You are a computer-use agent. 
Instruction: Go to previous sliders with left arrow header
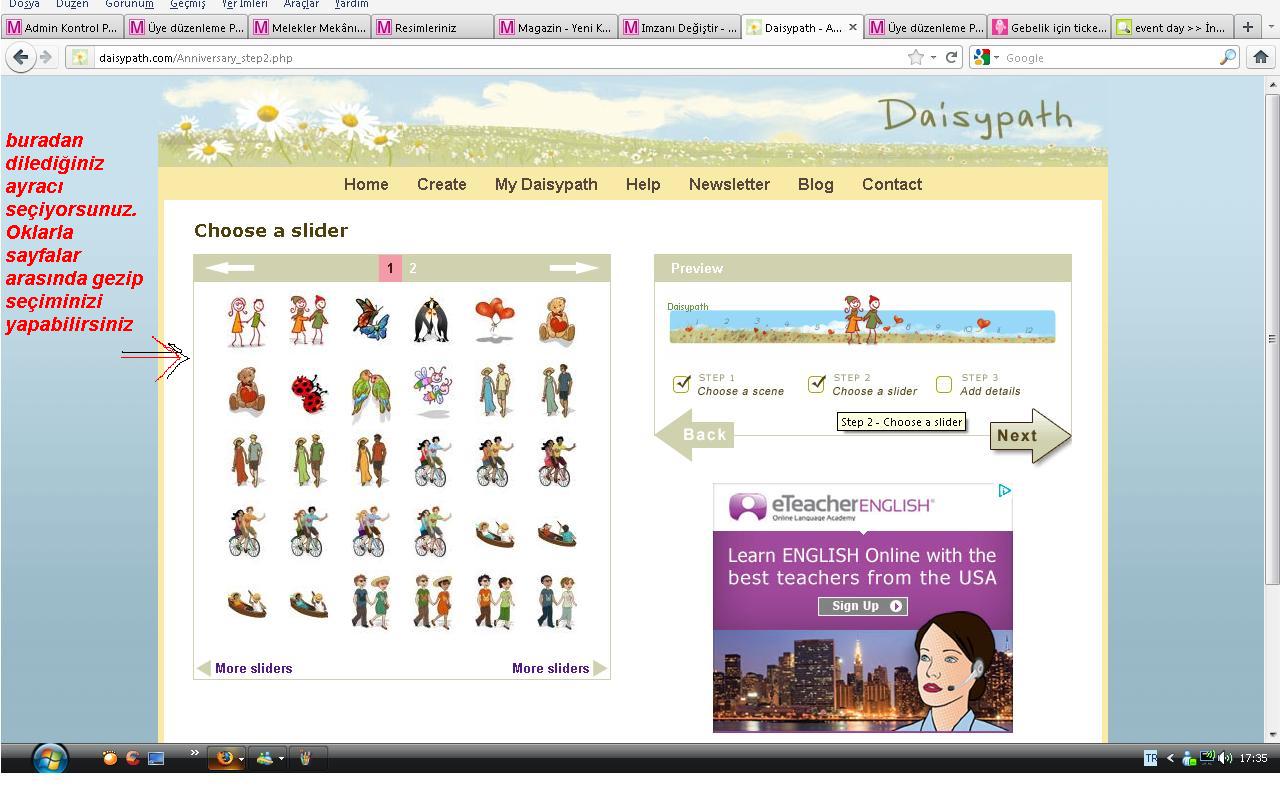pos(230,268)
